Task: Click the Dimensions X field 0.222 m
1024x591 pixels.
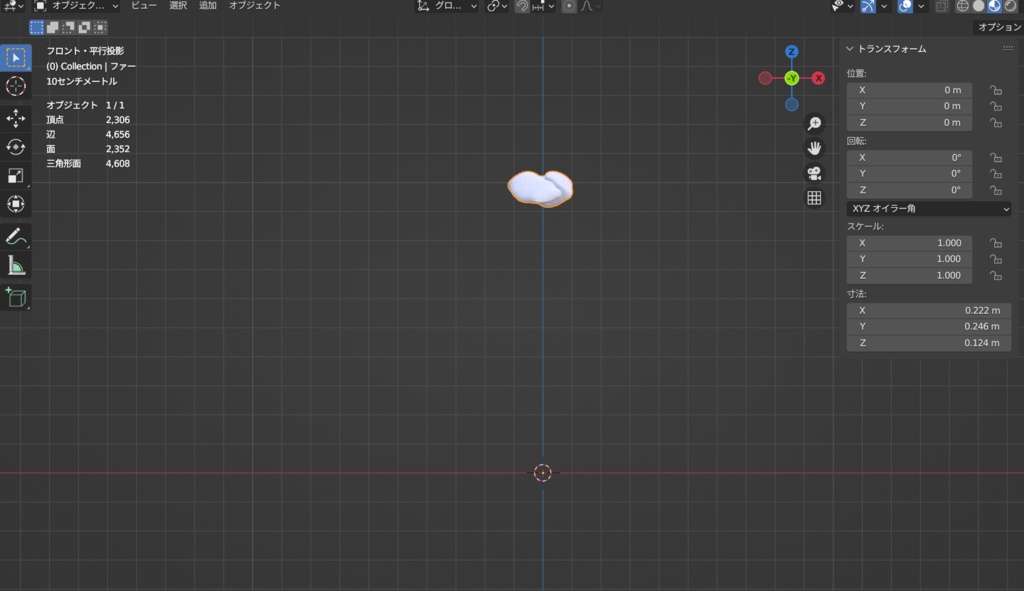Action: tap(929, 310)
